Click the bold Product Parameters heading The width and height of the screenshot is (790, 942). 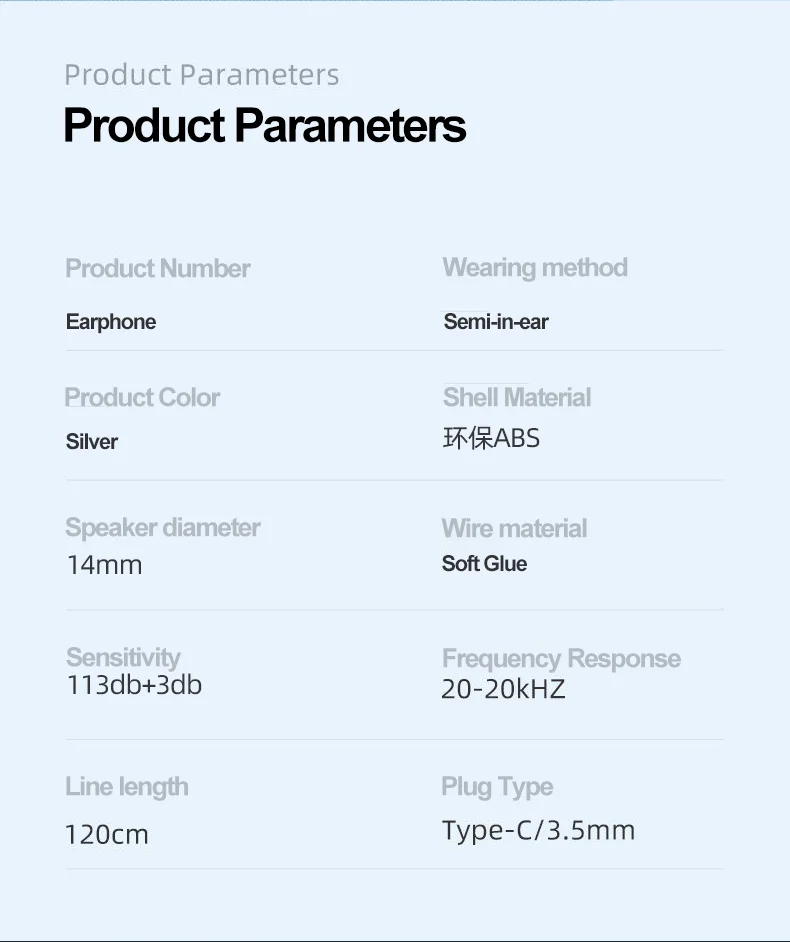(x=264, y=126)
